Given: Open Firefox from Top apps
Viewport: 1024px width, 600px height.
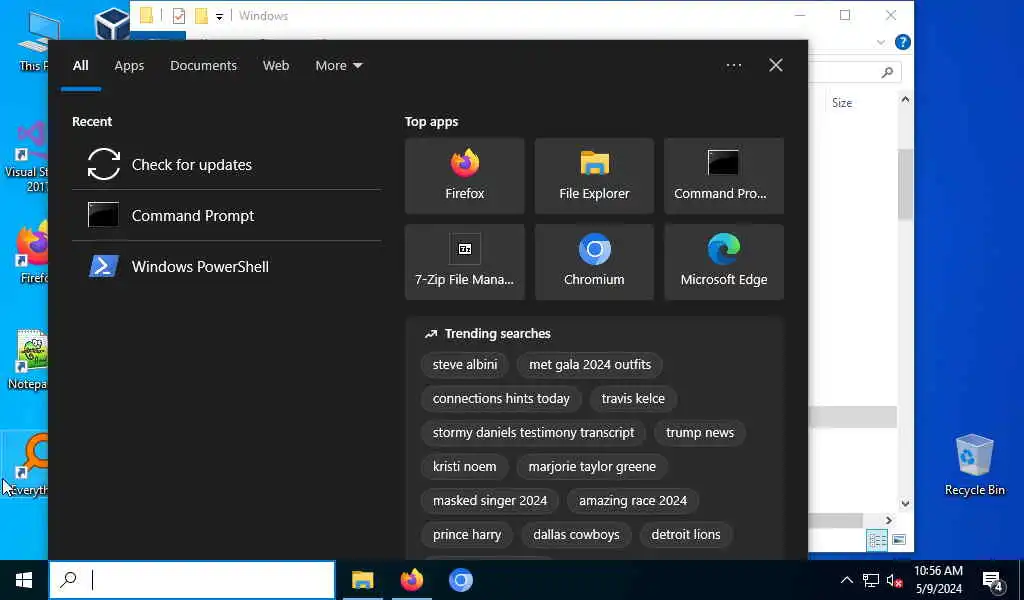Looking at the screenshot, I should coord(464,176).
